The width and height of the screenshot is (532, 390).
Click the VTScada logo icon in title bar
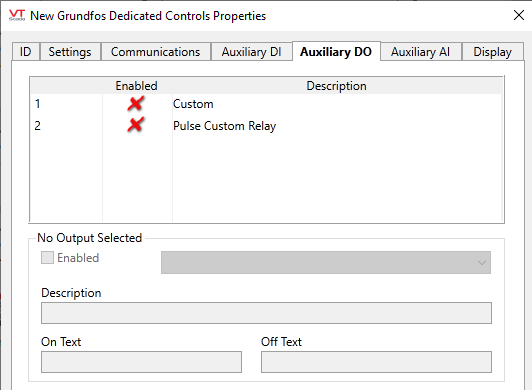[x=17, y=15]
